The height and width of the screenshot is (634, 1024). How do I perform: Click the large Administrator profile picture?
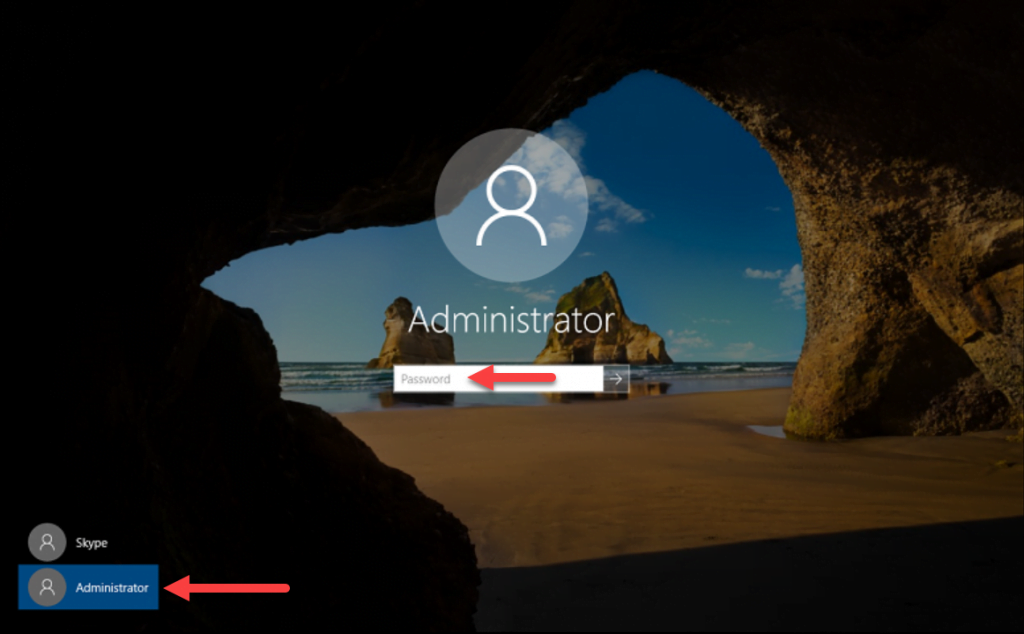(x=511, y=205)
